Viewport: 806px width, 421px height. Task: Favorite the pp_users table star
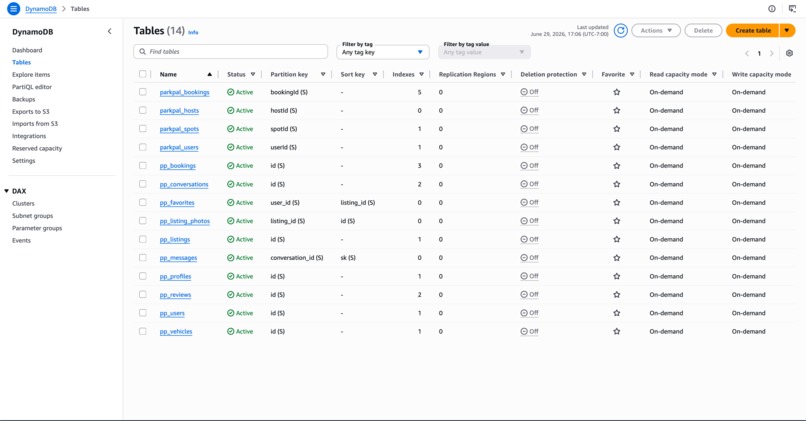(x=616, y=313)
